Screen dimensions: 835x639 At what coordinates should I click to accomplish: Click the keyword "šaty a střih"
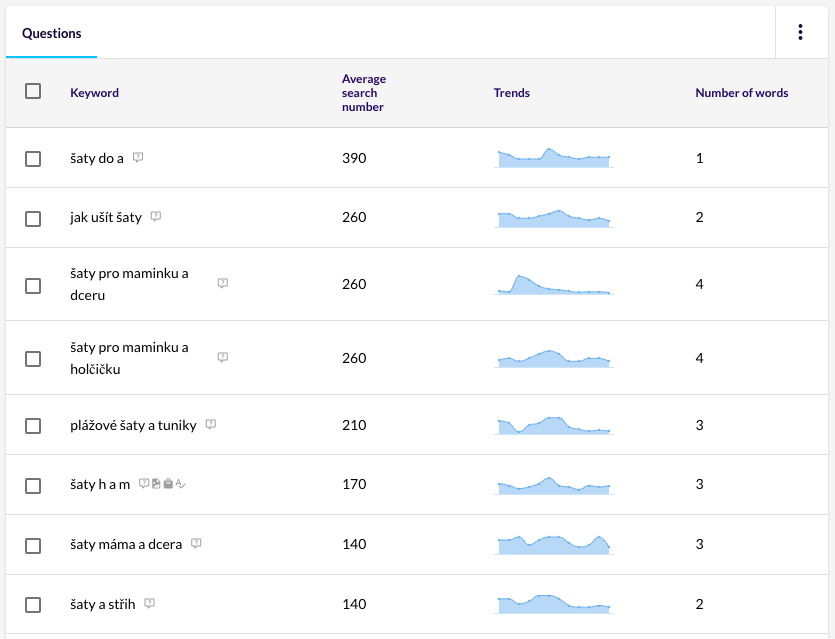point(103,604)
